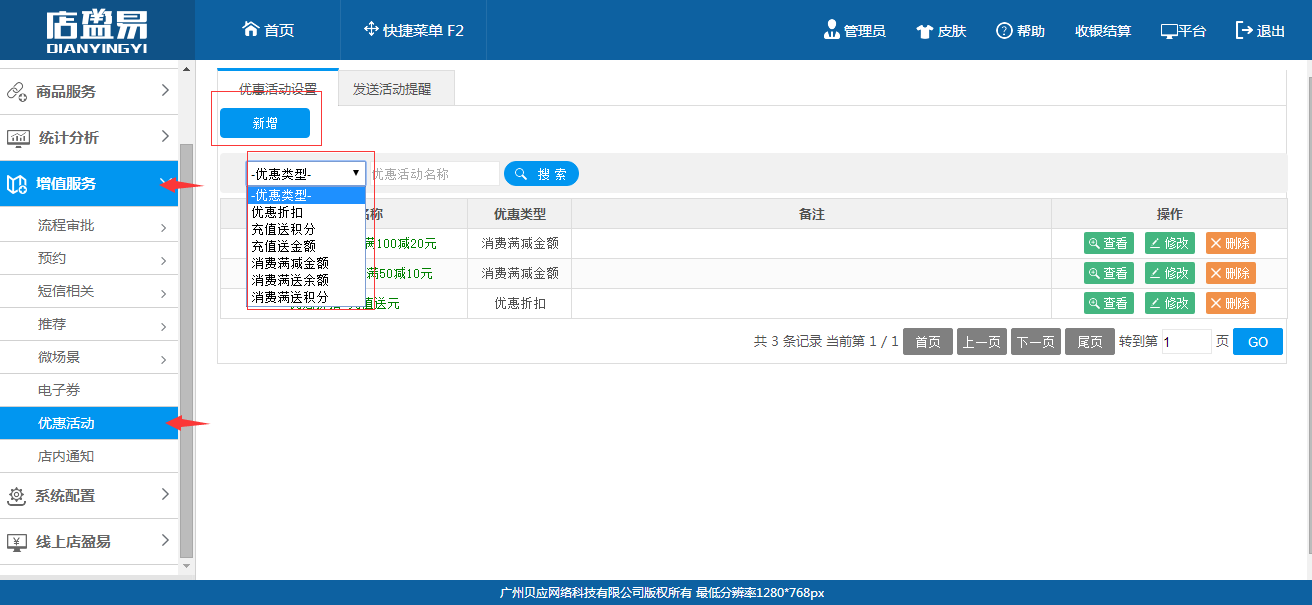Screen dimensions: 1312x605
Task: Click the 备注 column header
Action: click(x=811, y=214)
